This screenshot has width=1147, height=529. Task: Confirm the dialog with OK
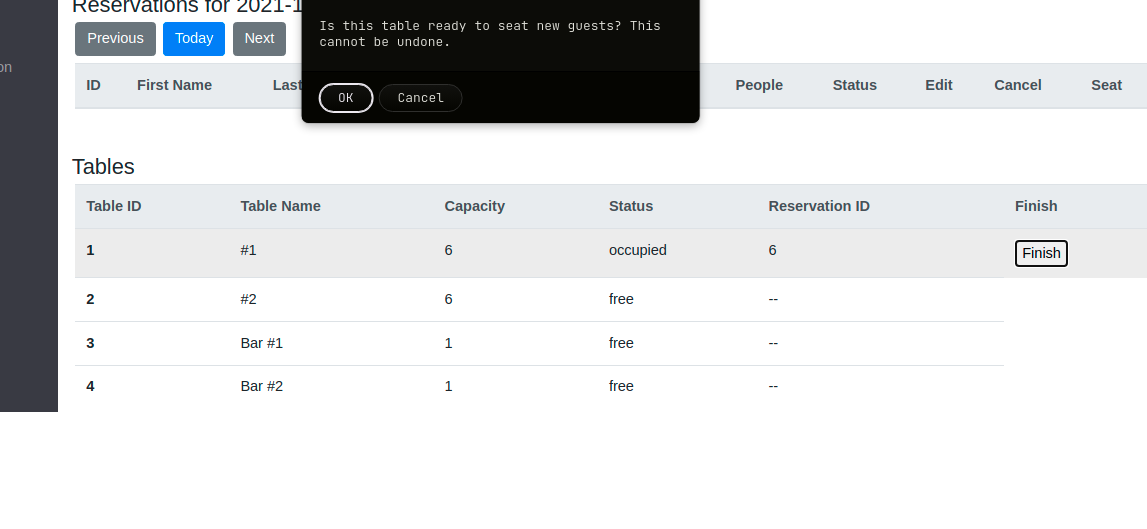[346, 98]
